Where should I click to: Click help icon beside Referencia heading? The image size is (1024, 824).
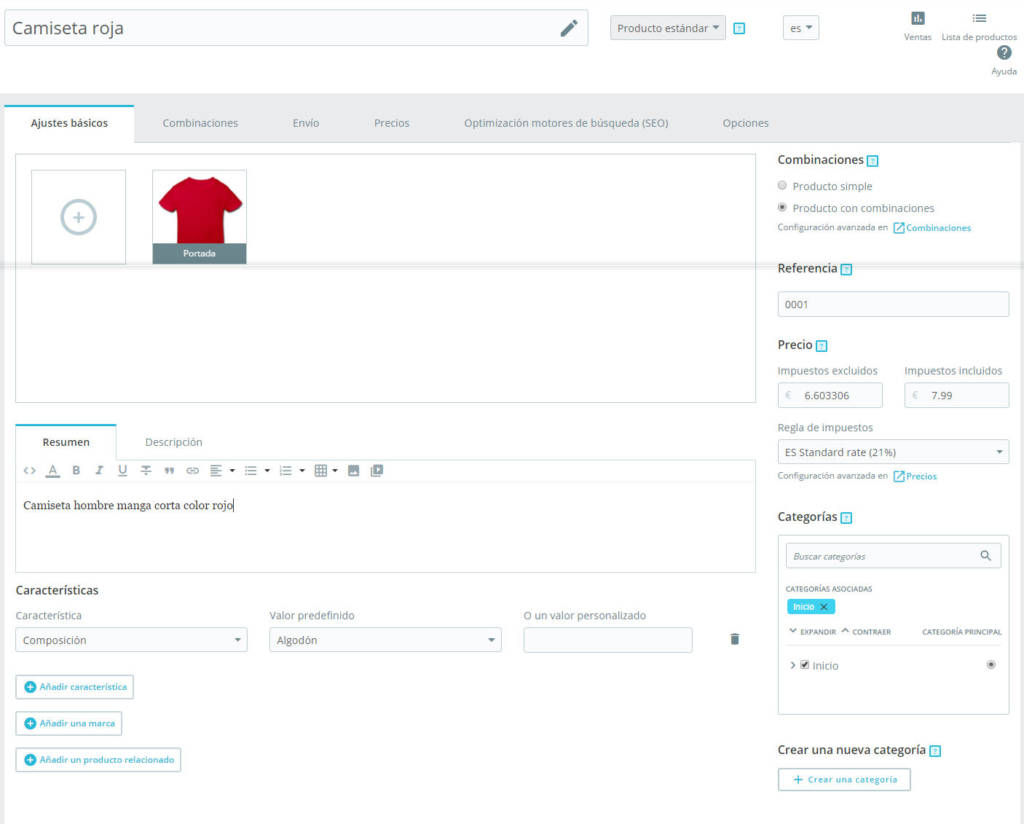846,269
